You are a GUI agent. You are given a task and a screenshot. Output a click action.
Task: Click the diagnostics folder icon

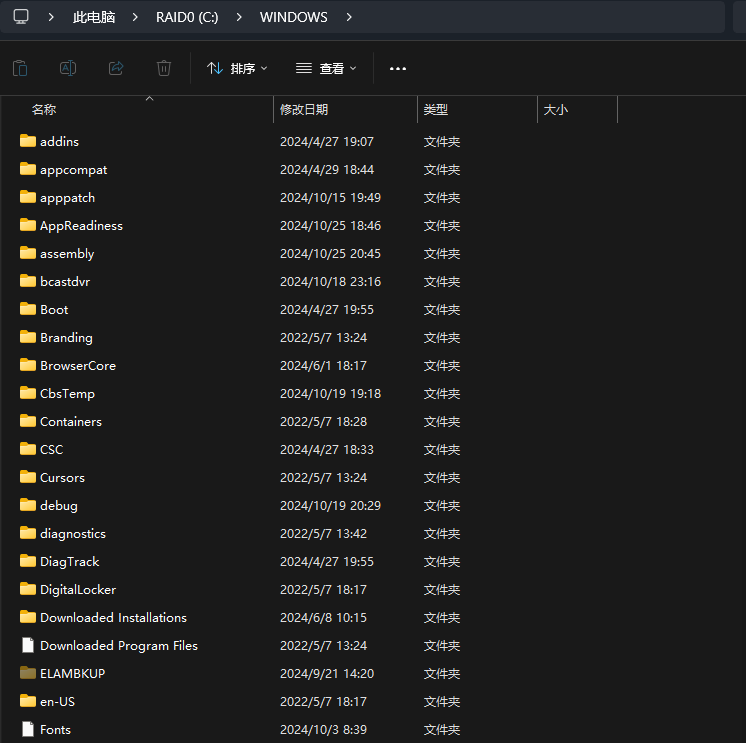(28, 533)
